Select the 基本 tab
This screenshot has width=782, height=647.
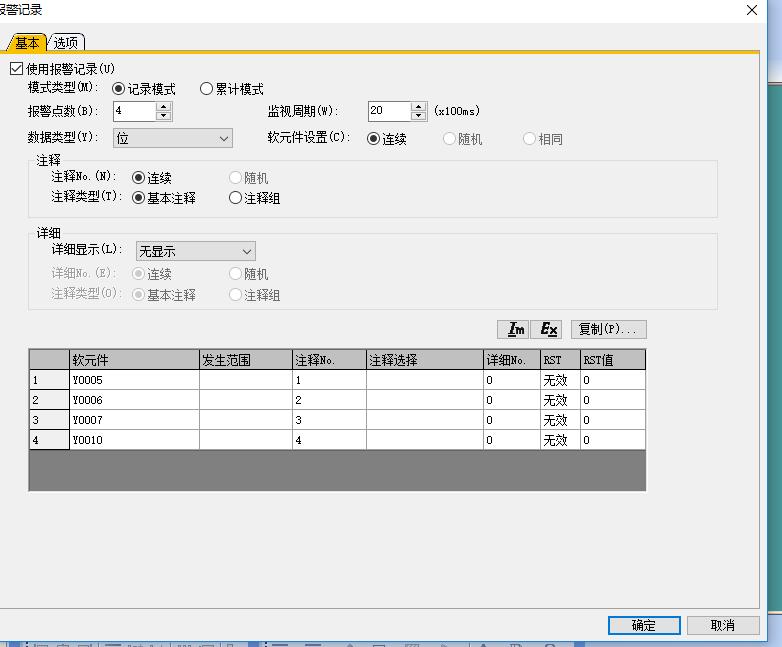27,43
